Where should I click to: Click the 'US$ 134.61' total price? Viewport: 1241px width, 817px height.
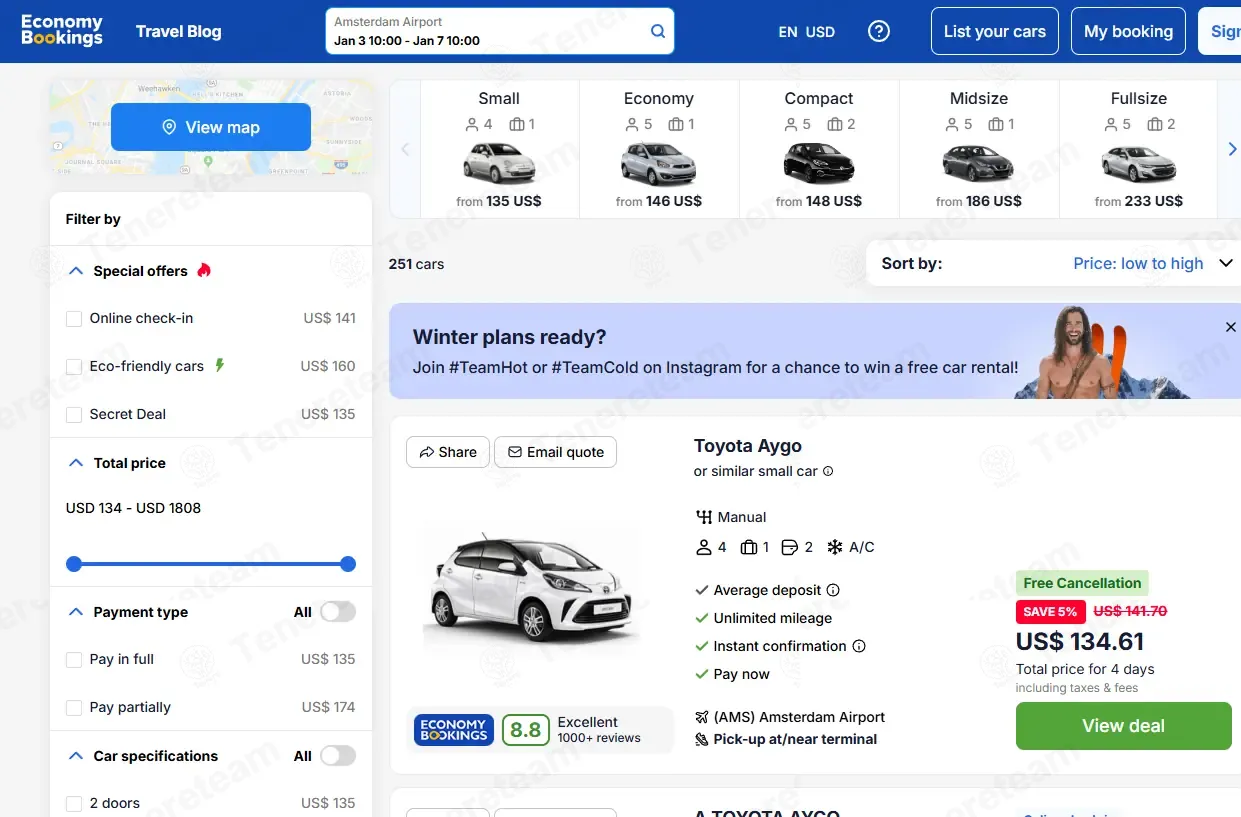point(1080,641)
